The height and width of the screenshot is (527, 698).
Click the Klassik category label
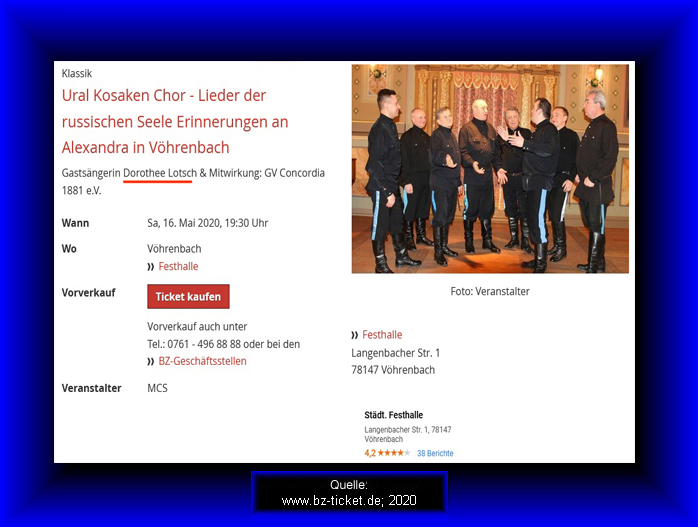click(77, 73)
